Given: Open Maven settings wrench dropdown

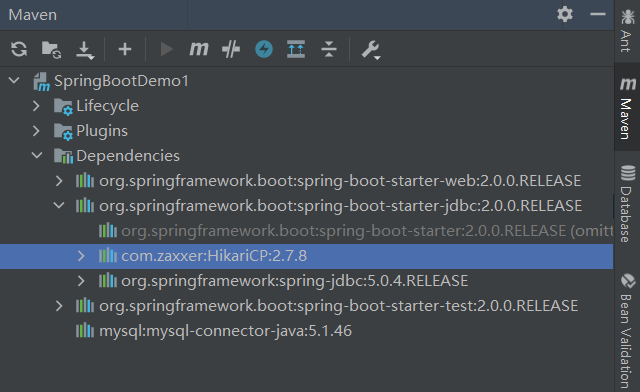Looking at the screenshot, I should click(x=371, y=50).
